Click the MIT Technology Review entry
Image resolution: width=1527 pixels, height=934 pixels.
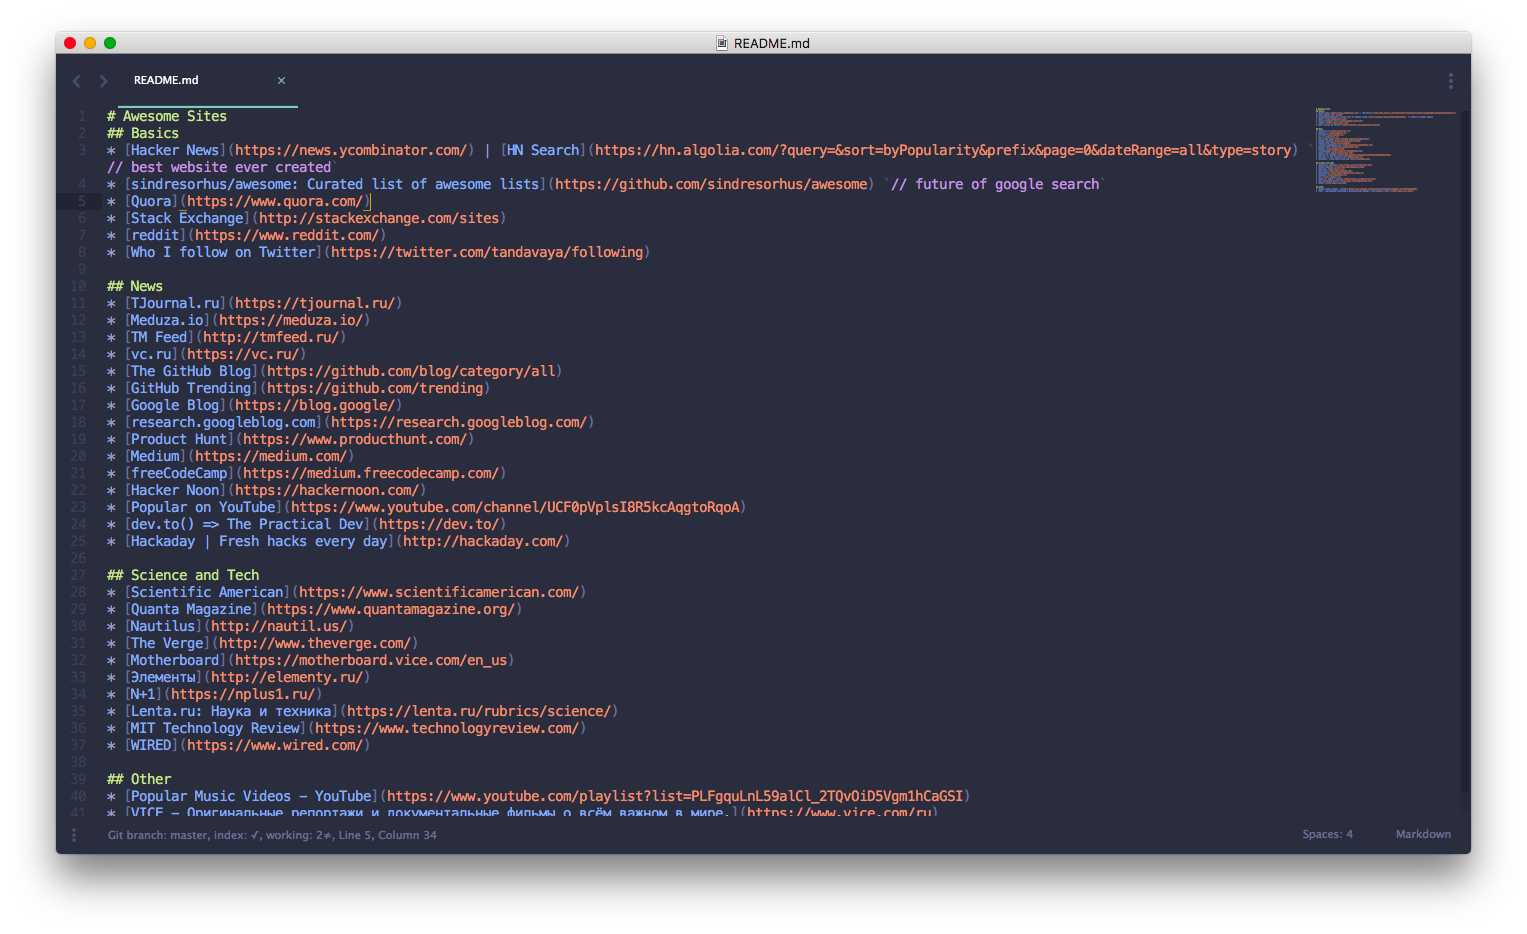(x=346, y=728)
